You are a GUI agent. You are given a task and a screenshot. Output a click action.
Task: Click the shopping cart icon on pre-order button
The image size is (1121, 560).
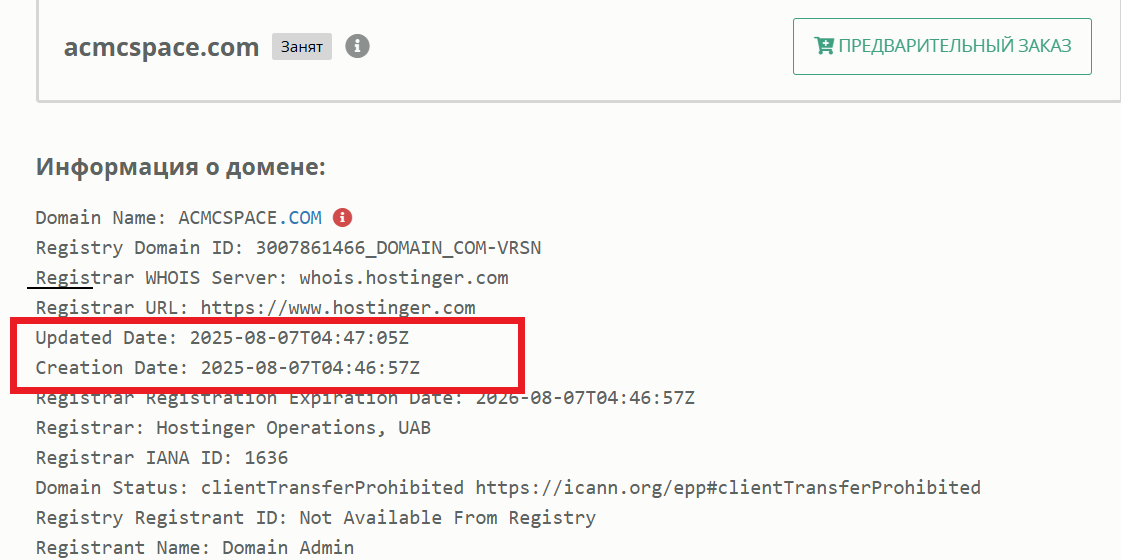(824, 46)
